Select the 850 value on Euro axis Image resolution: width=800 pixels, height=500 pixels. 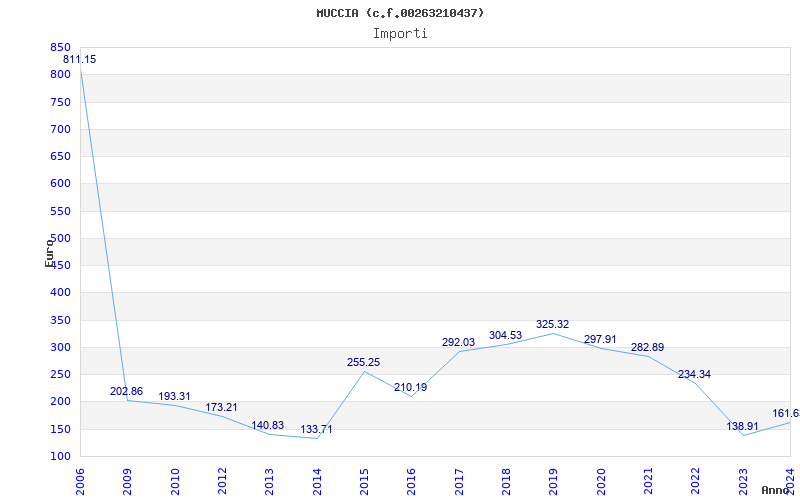coord(60,47)
